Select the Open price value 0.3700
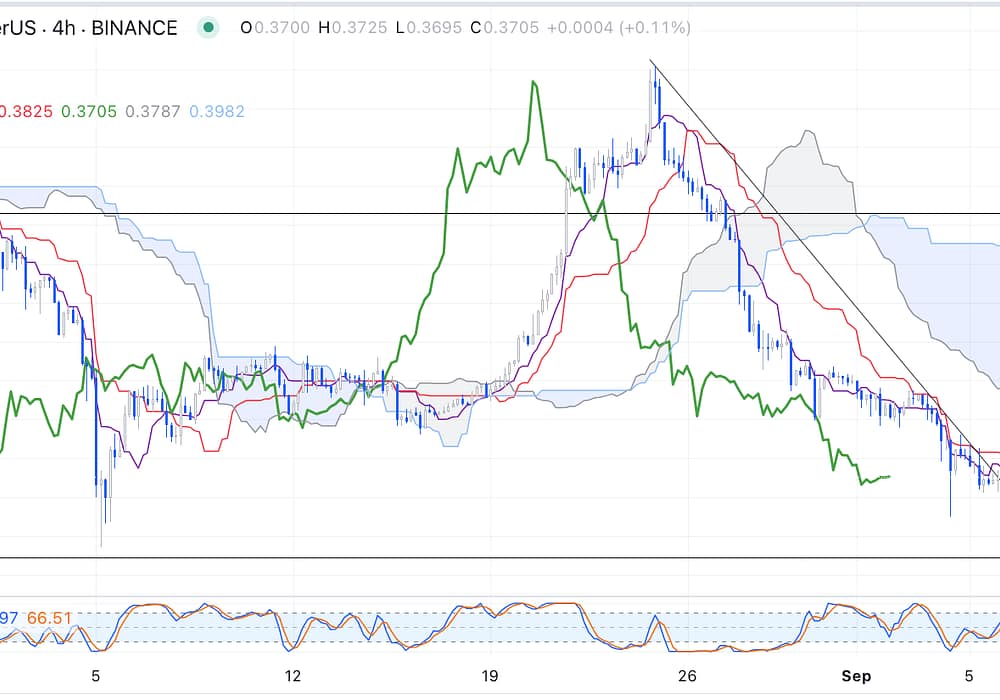1000x700 pixels. click(x=274, y=28)
